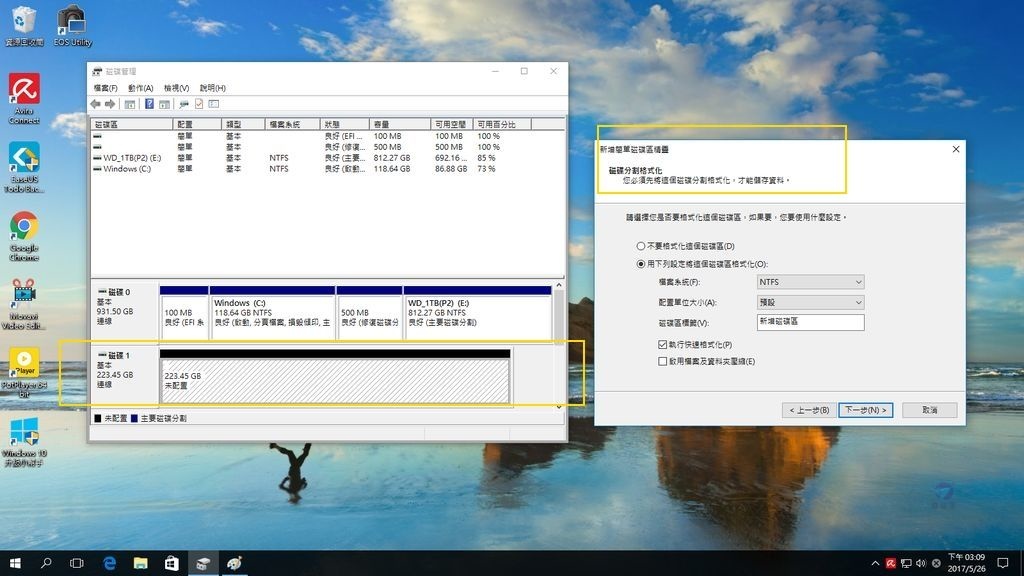Expand the 配置單位大小 dropdown
This screenshot has height=576, width=1024.
pos(810,302)
